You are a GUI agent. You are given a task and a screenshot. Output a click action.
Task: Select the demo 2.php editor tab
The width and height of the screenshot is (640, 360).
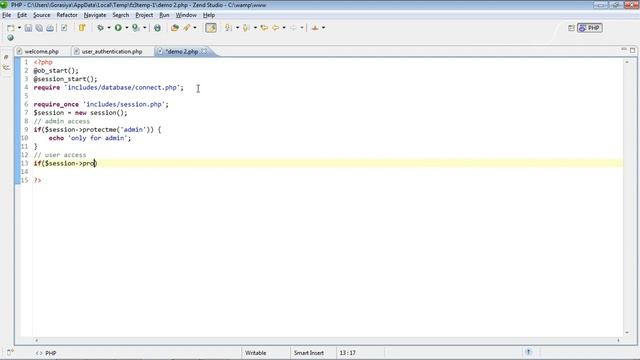coord(182,51)
